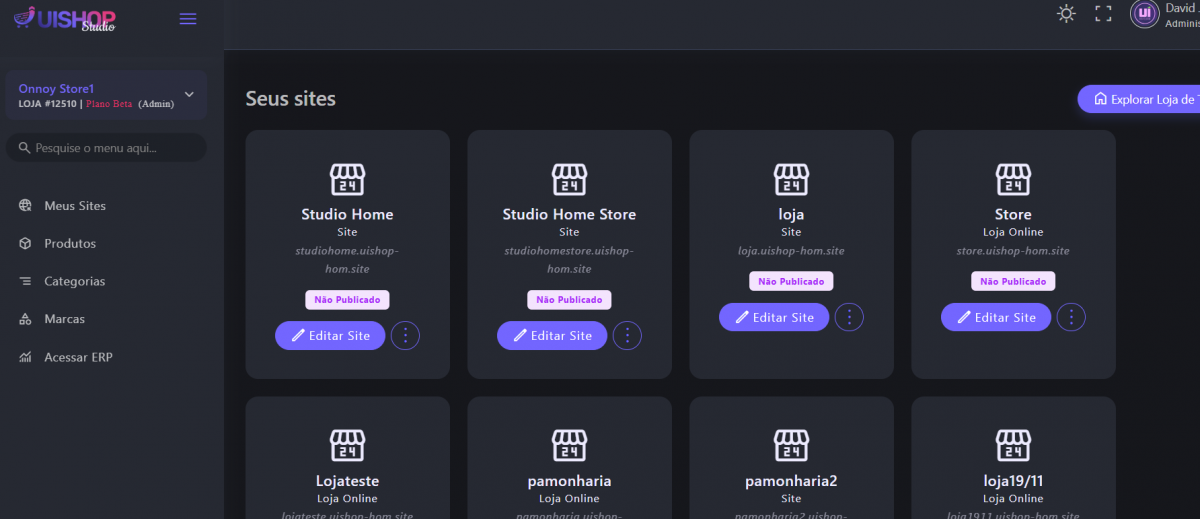Open the more options menu for Store
This screenshot has width=1200, height=519.
1071,317
